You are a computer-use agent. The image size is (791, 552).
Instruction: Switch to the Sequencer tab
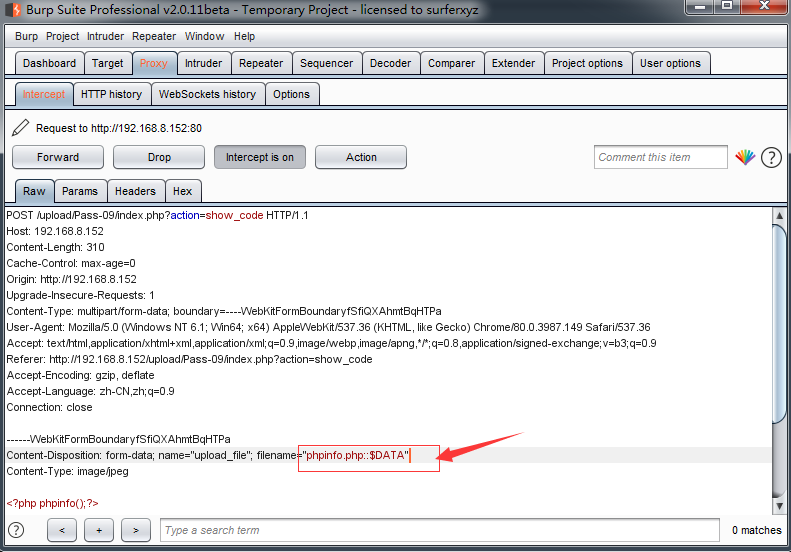tap(326, 64)
